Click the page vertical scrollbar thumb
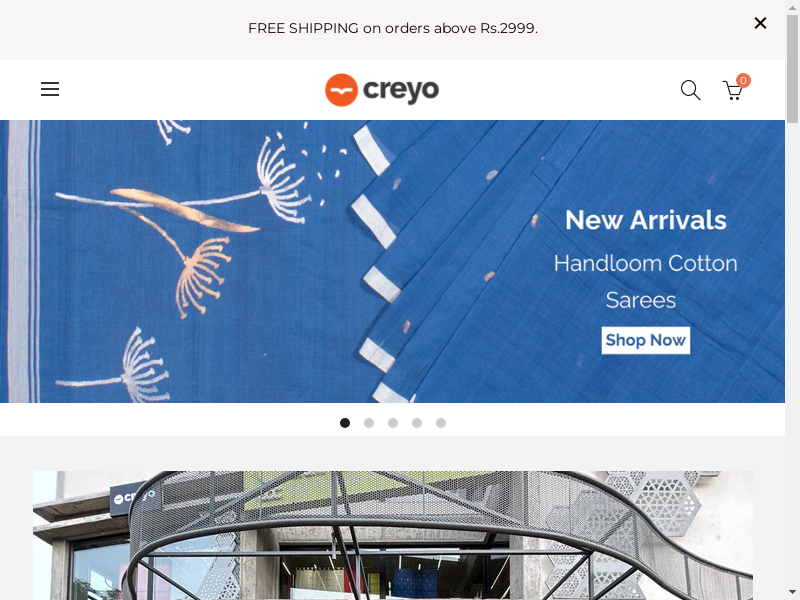This screenshot has height=600, width=800. click(x=792, y=68)
